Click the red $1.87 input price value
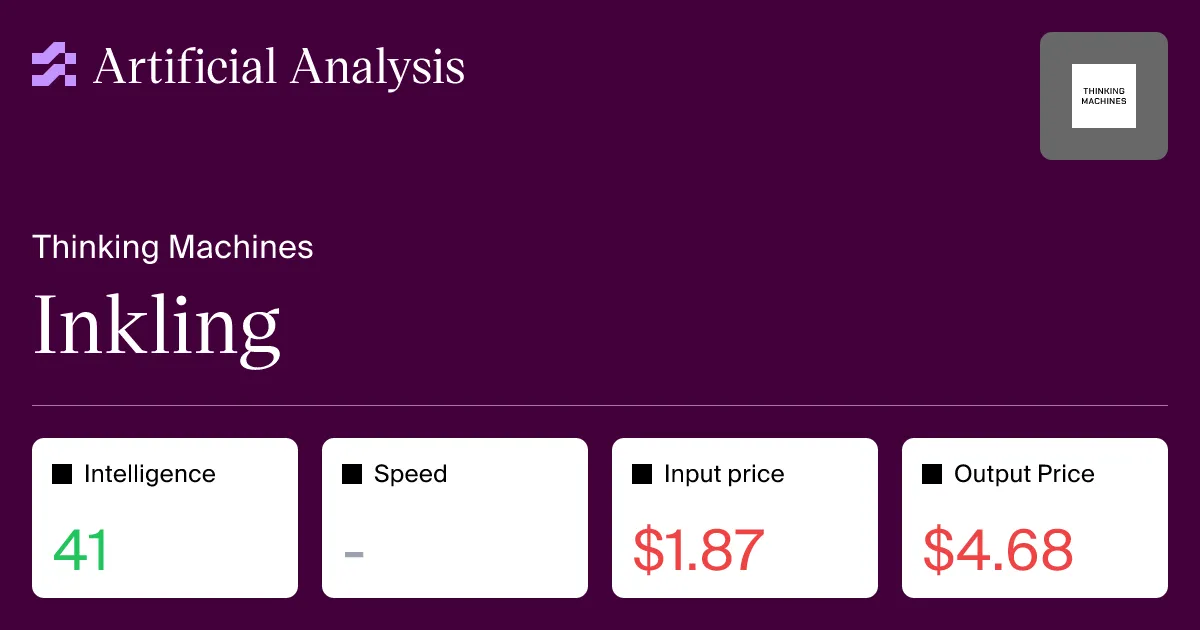The image size is (1200, 630). (x=699, y=550)
